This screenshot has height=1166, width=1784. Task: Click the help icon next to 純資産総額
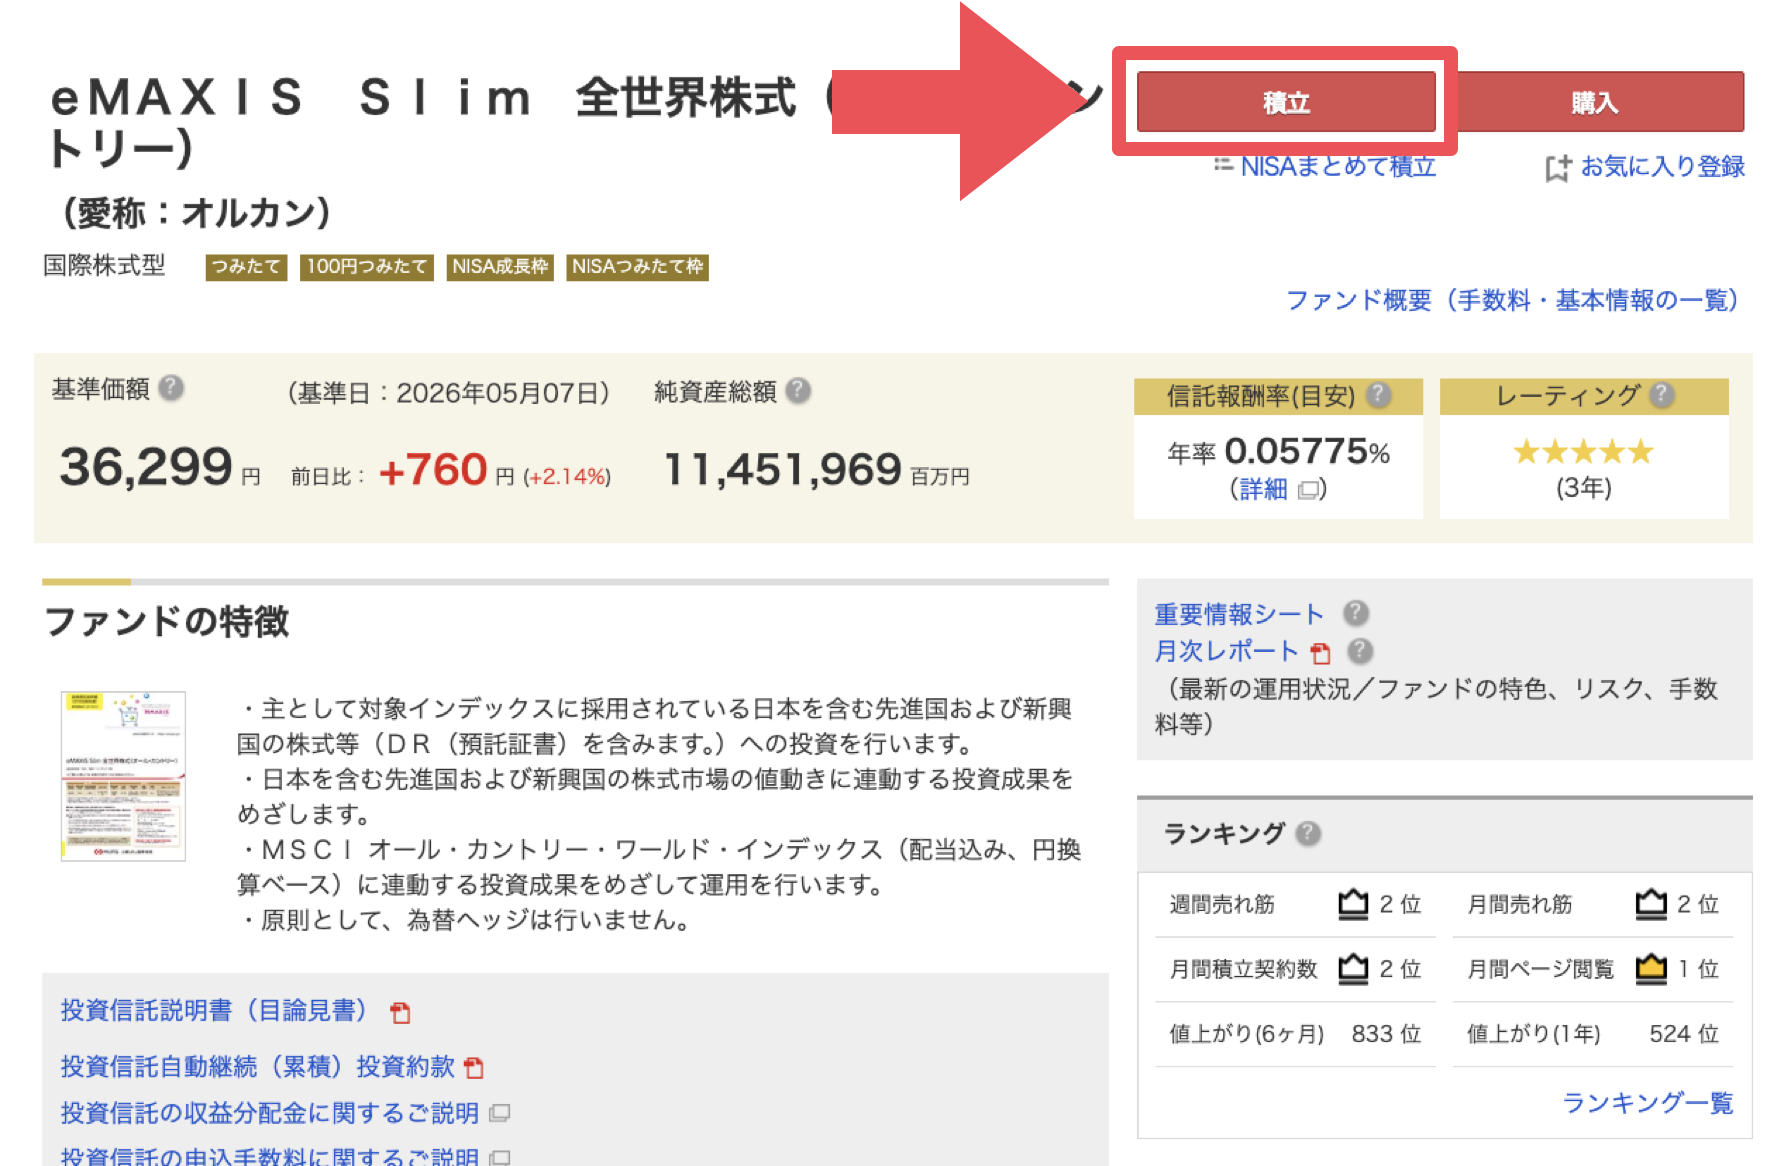pyautogui.click(x=797, y=390)
